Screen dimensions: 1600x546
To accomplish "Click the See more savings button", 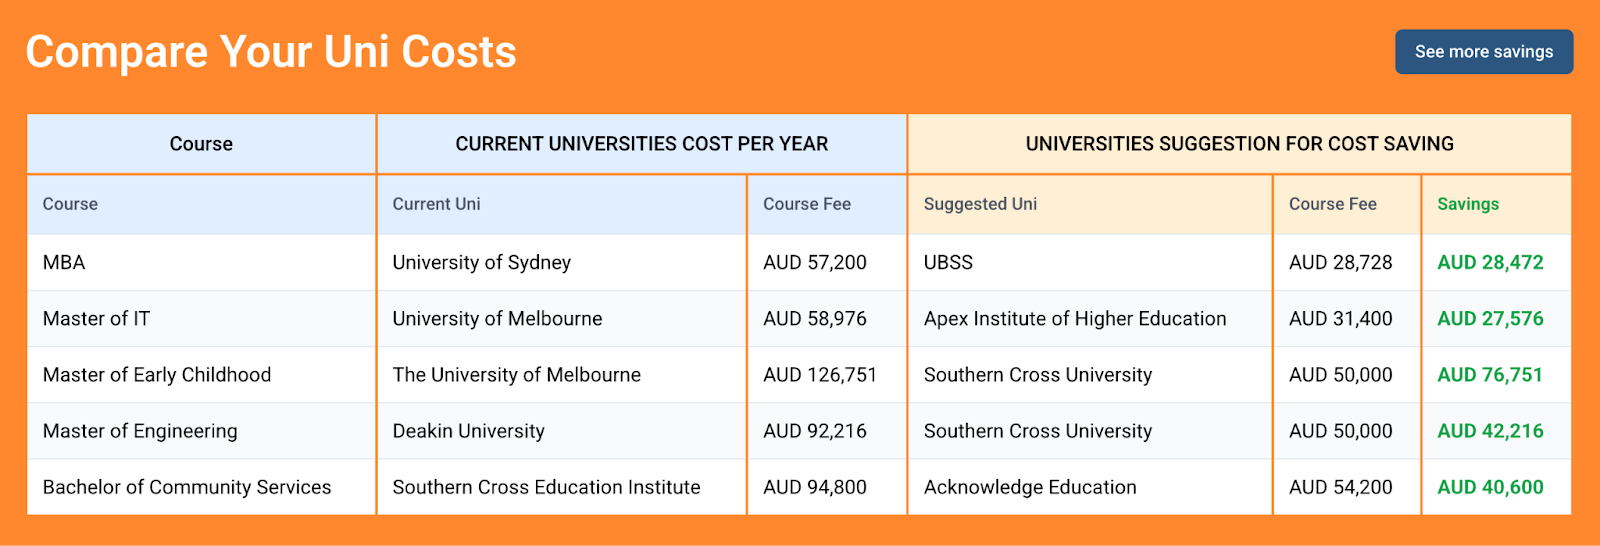I will coord(1483,52).
